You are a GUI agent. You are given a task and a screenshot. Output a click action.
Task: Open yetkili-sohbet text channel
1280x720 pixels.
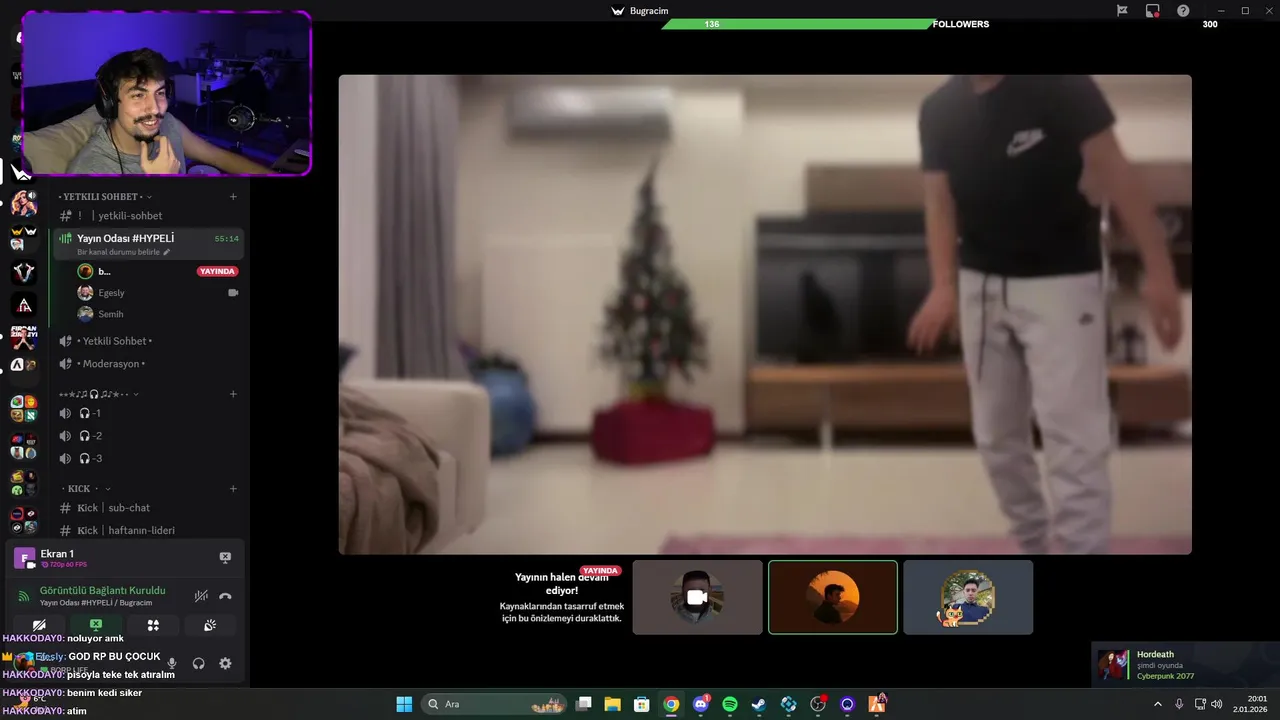(148, 216)
